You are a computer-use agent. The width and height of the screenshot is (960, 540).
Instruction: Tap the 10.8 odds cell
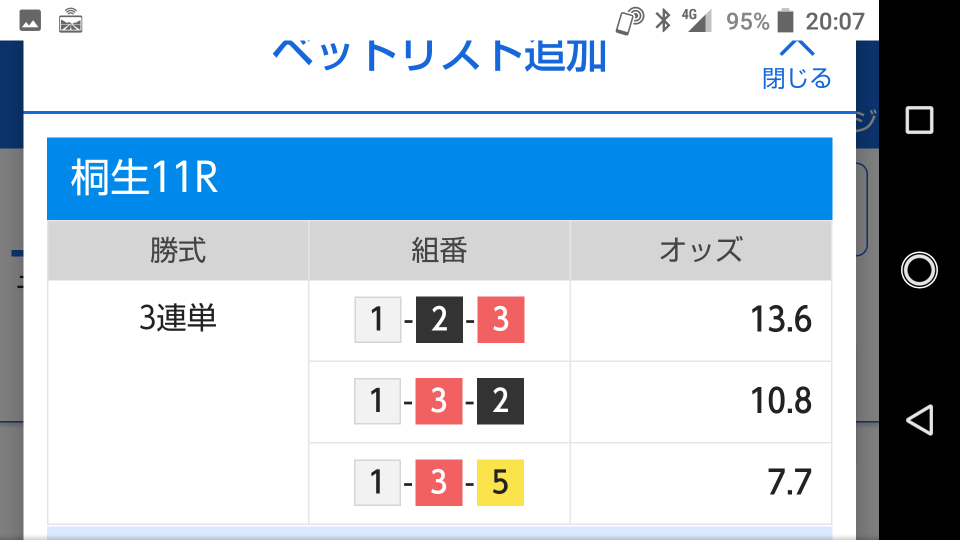700,402
